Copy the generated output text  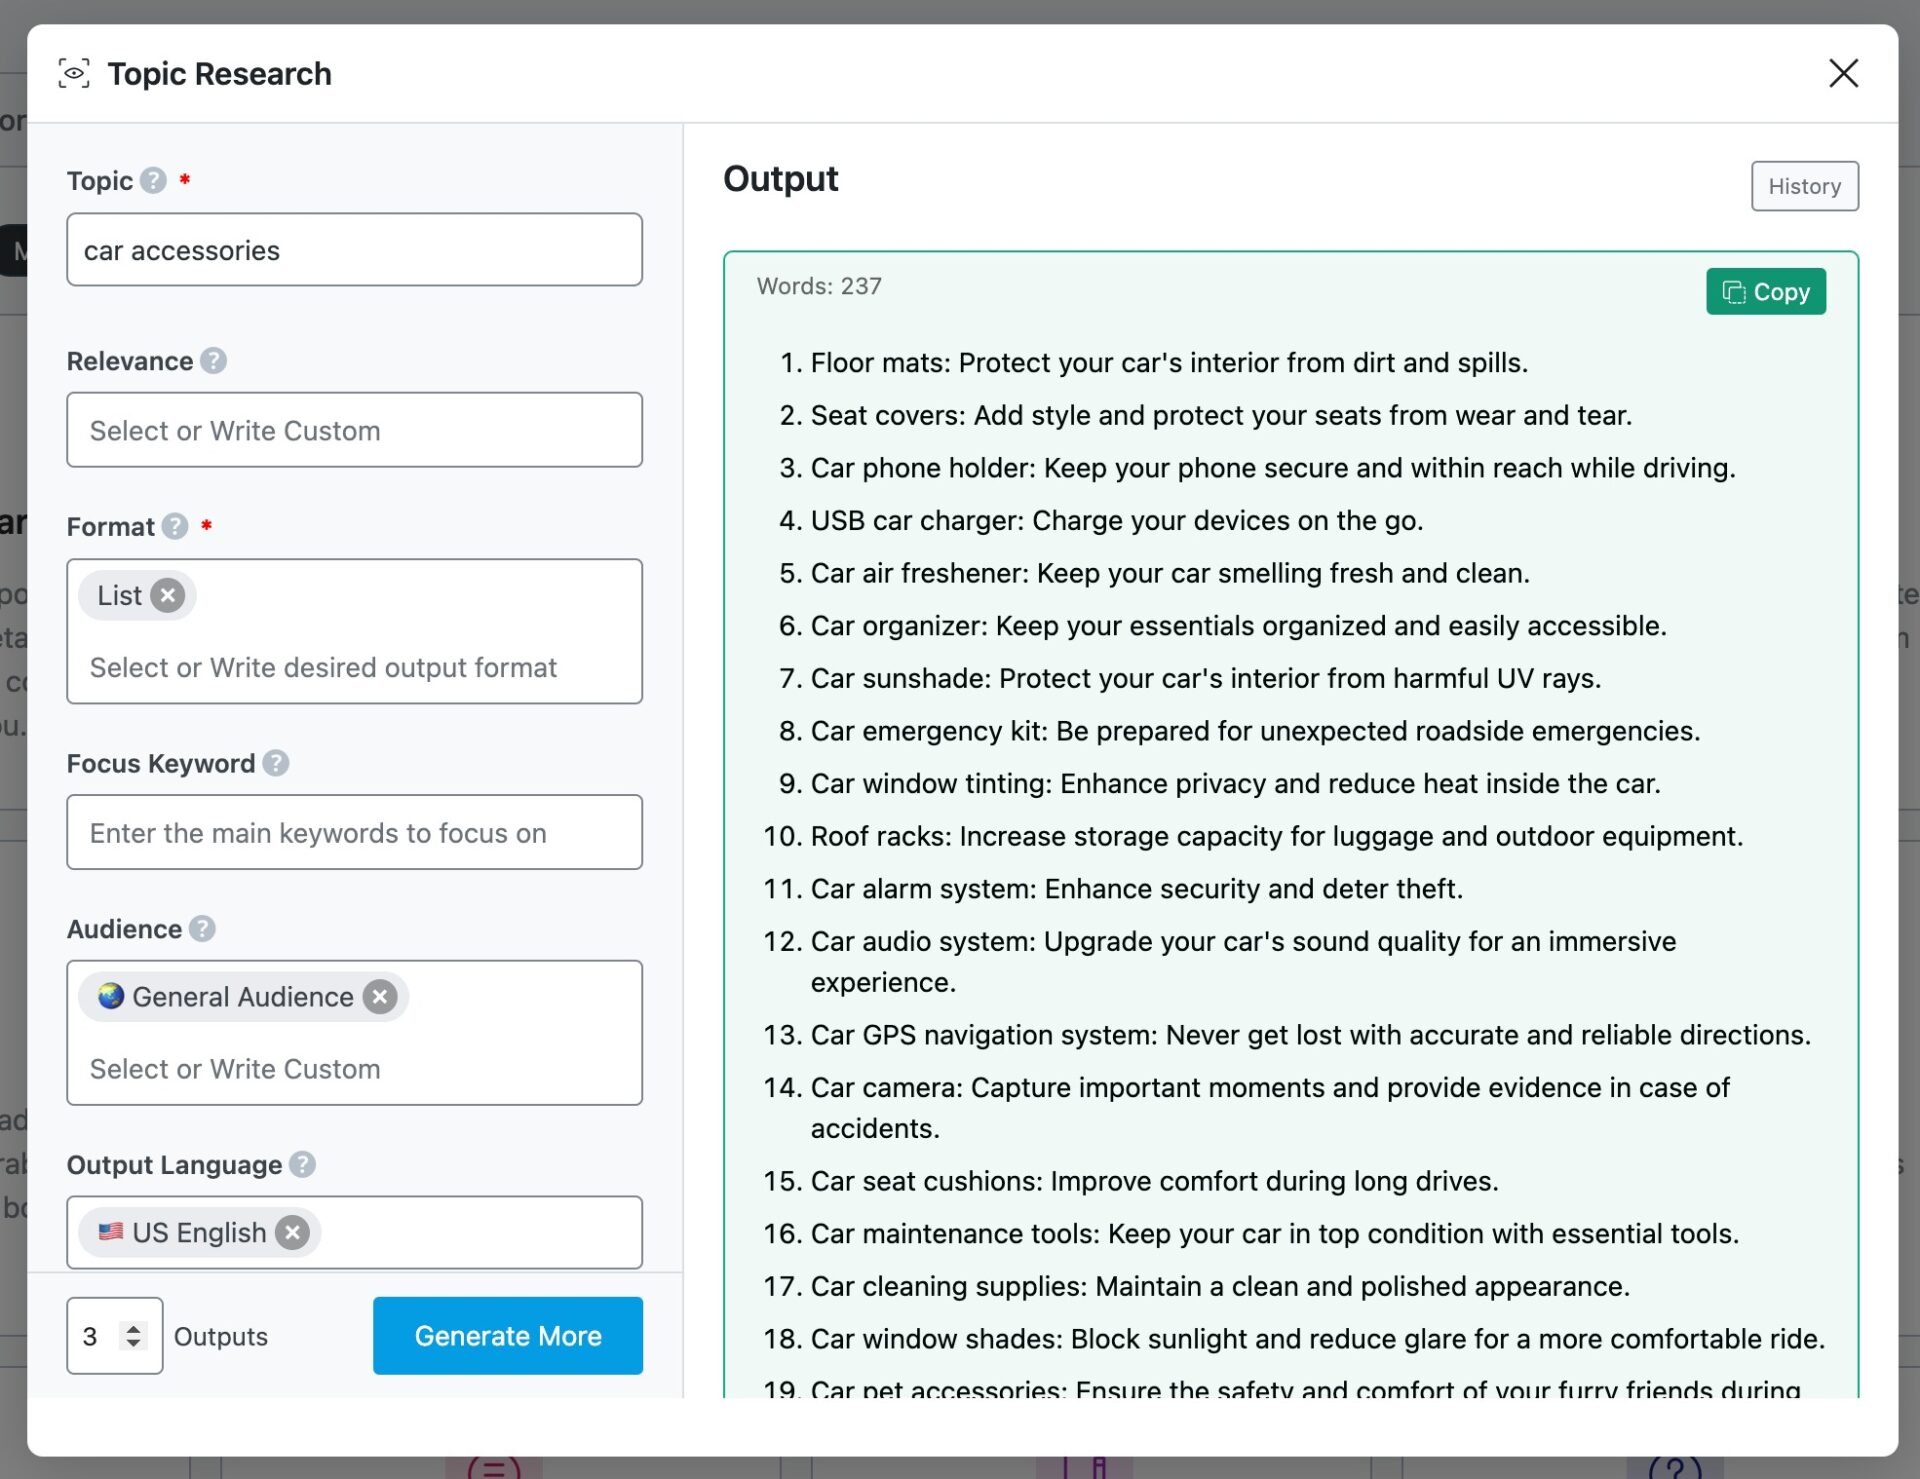pos(1765,291)
